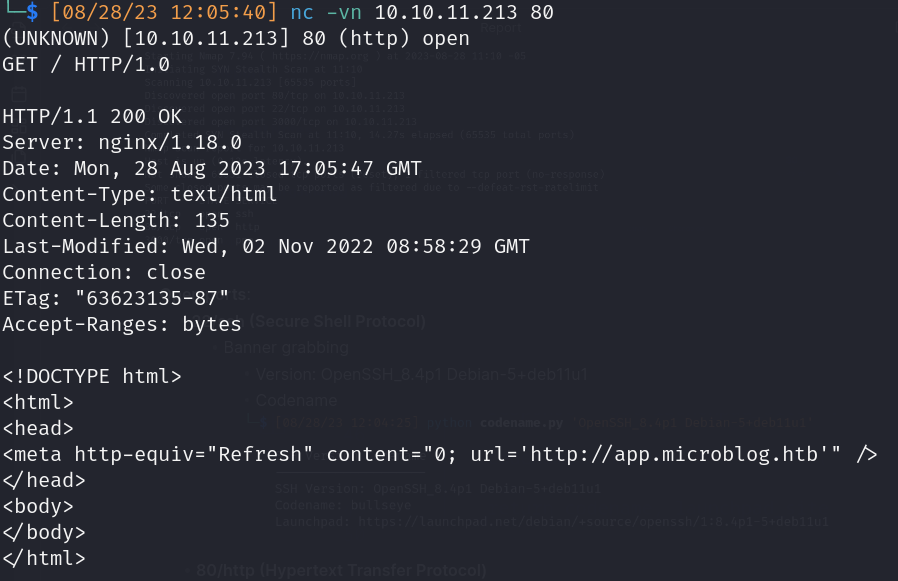
Task: Click the opening <body> tag
Action: [x=38, y=507]
